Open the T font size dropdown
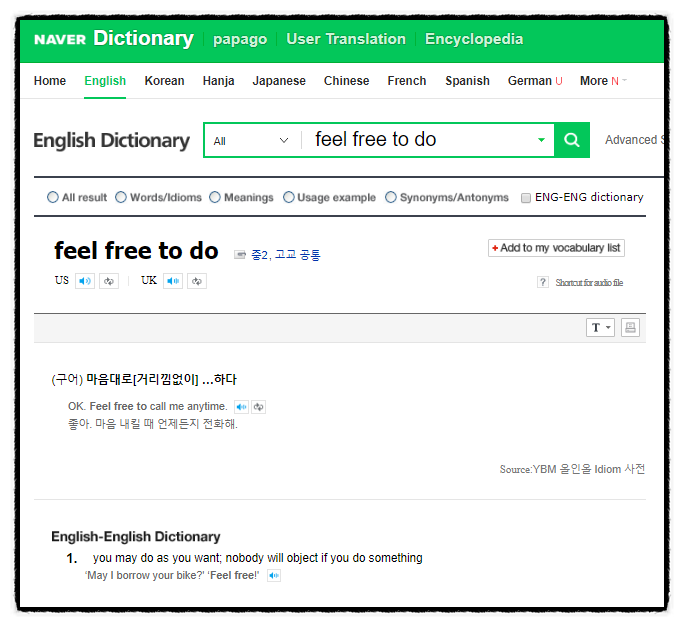 coord(600,328)
